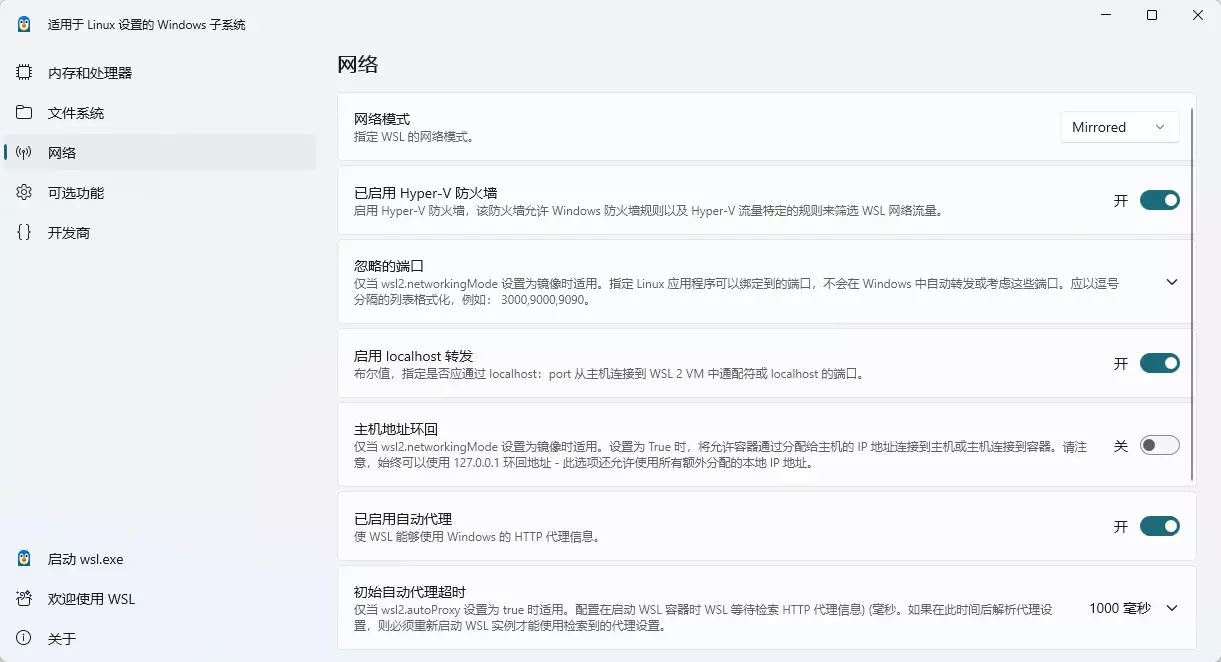Enable the 主机地址环回 toggle
1221x662 pixels.
(x=1160, y=445)
